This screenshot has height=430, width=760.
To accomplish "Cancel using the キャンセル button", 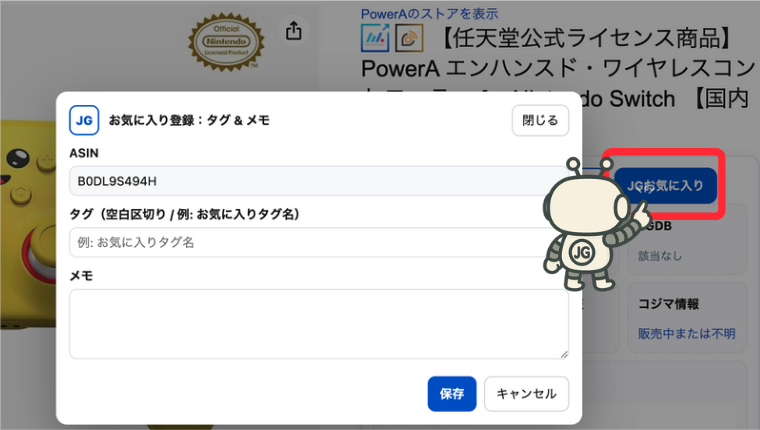I will pyautogui.click(x=526, y=394).
